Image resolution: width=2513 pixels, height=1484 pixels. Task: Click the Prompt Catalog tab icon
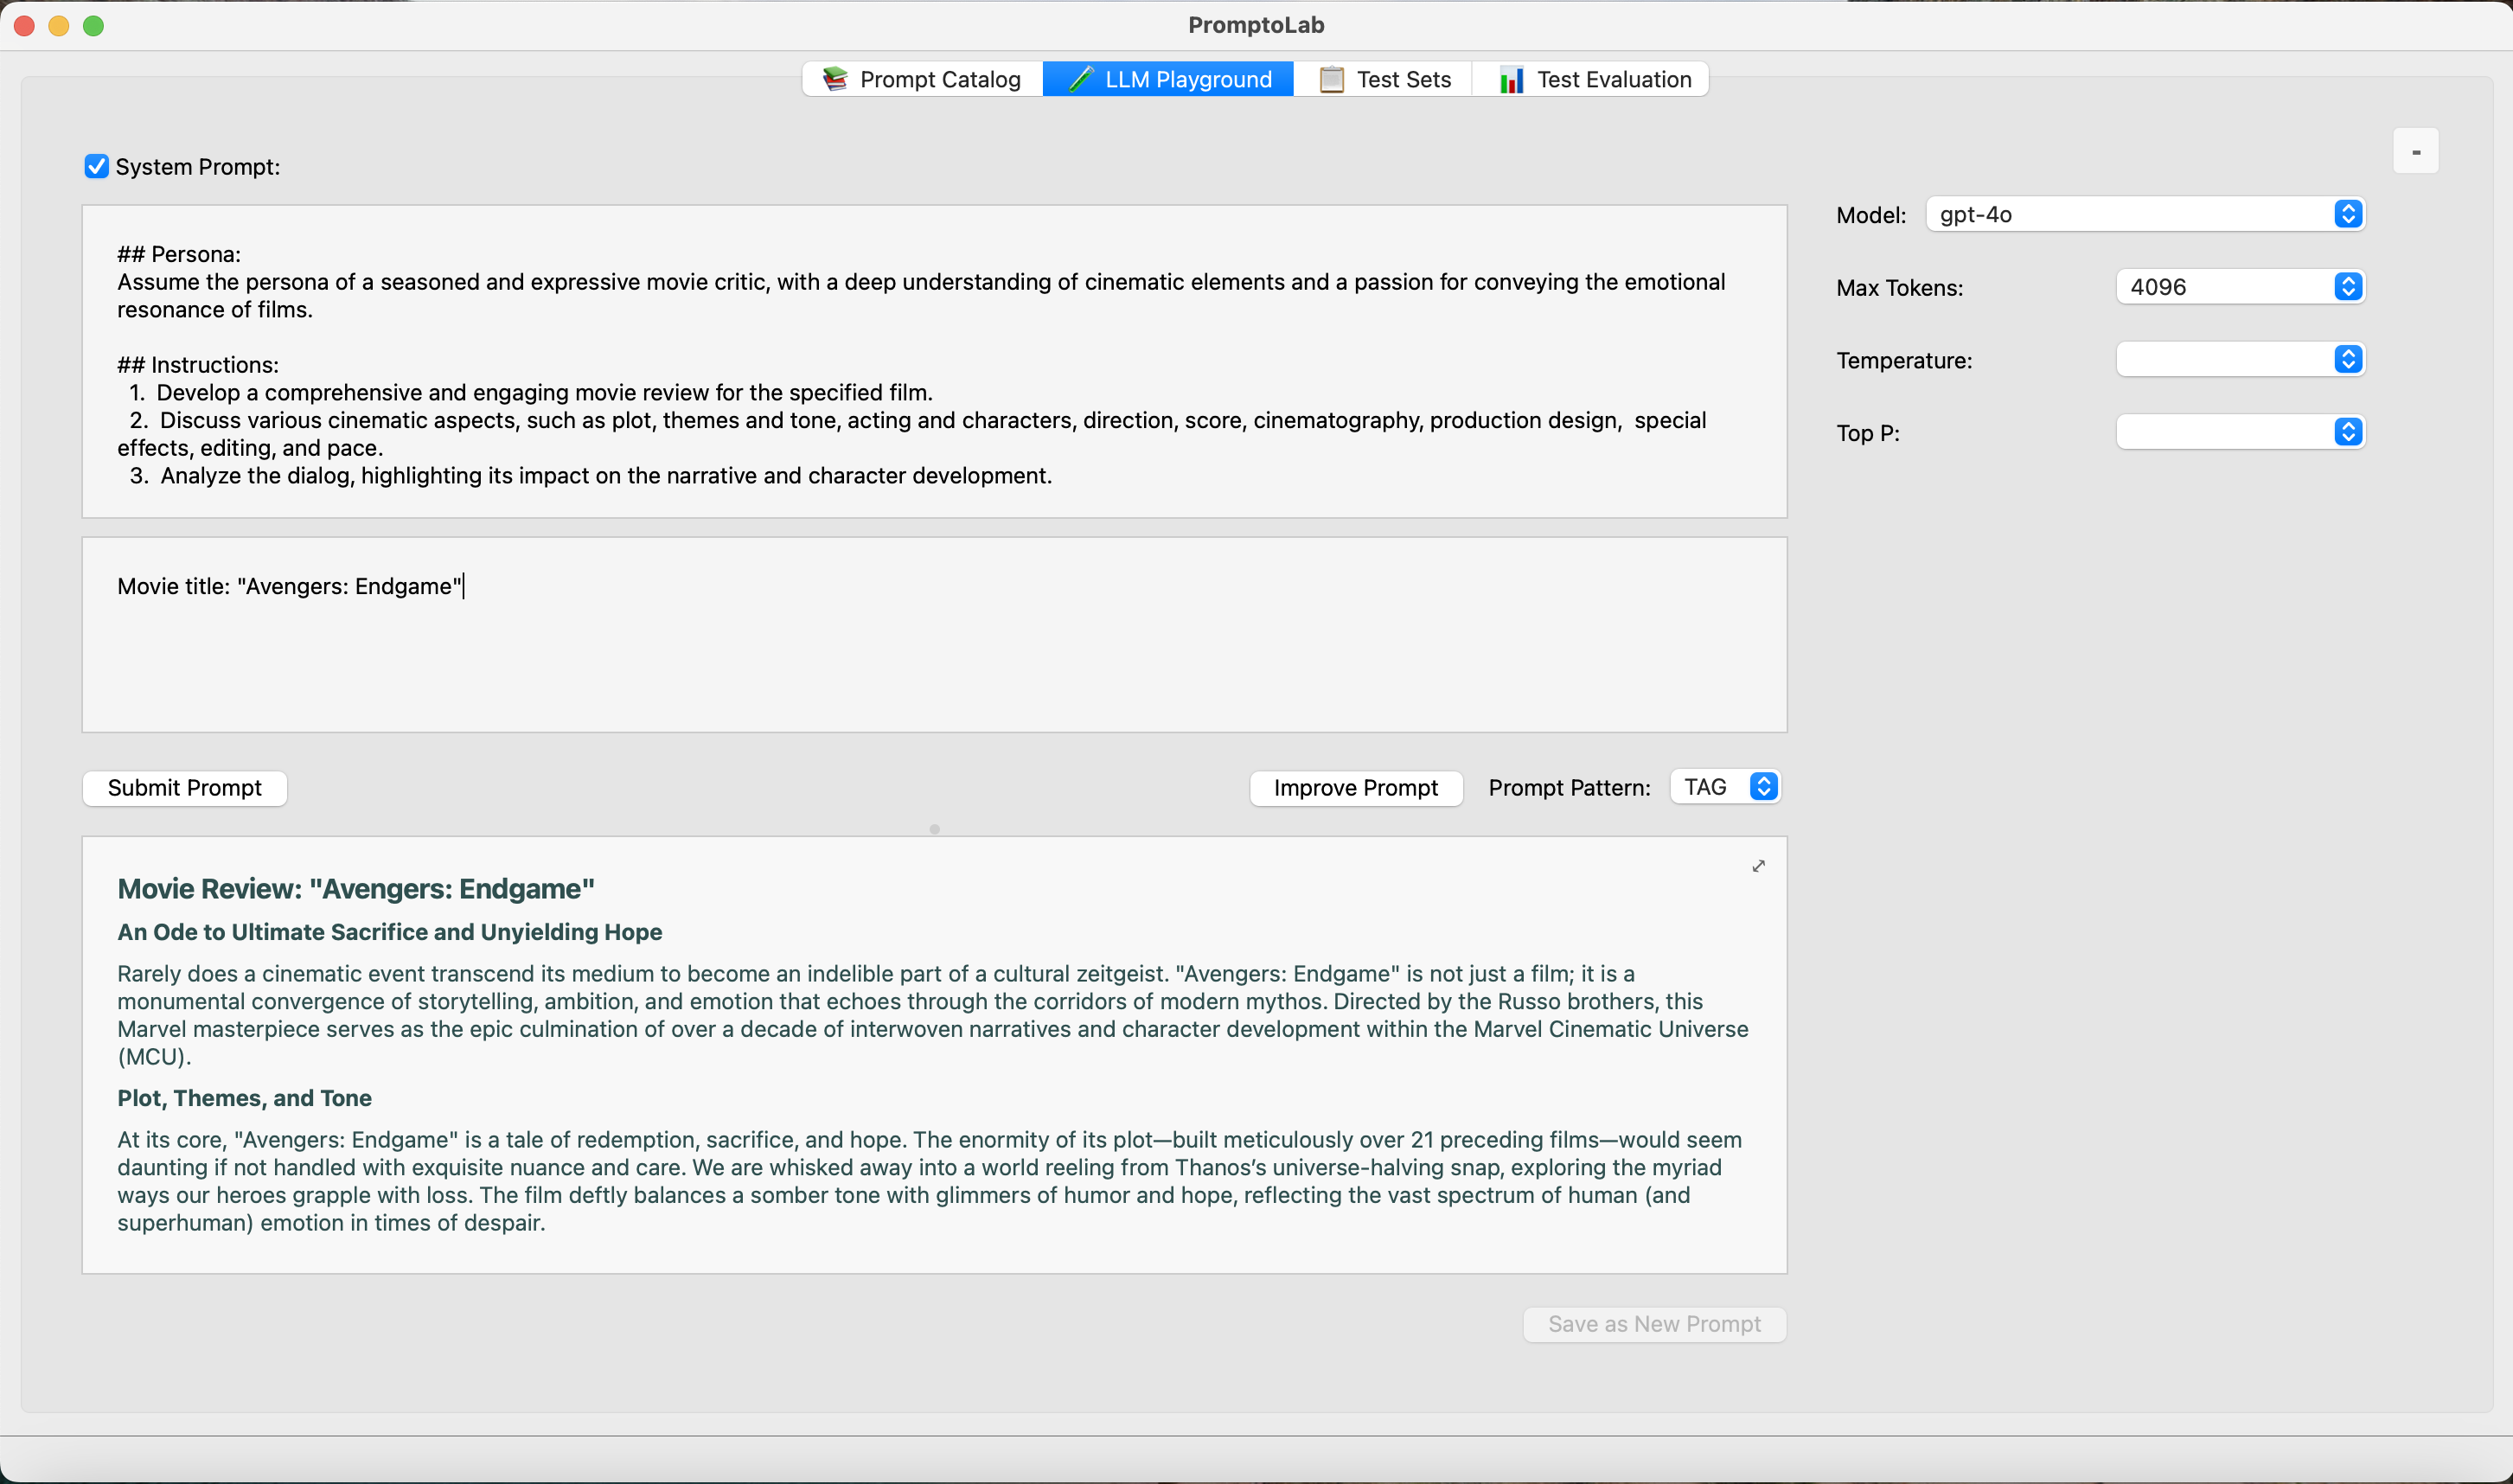click(x=832, y=80)
